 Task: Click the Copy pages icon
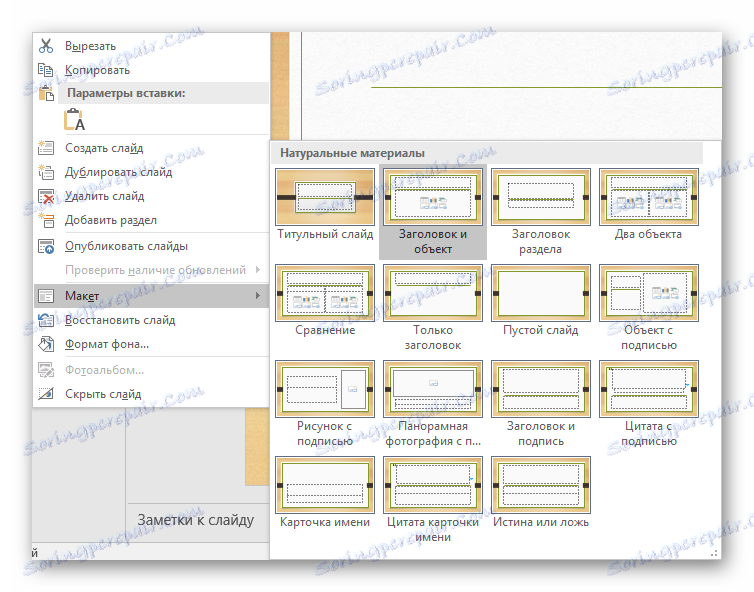click(46, 70)
